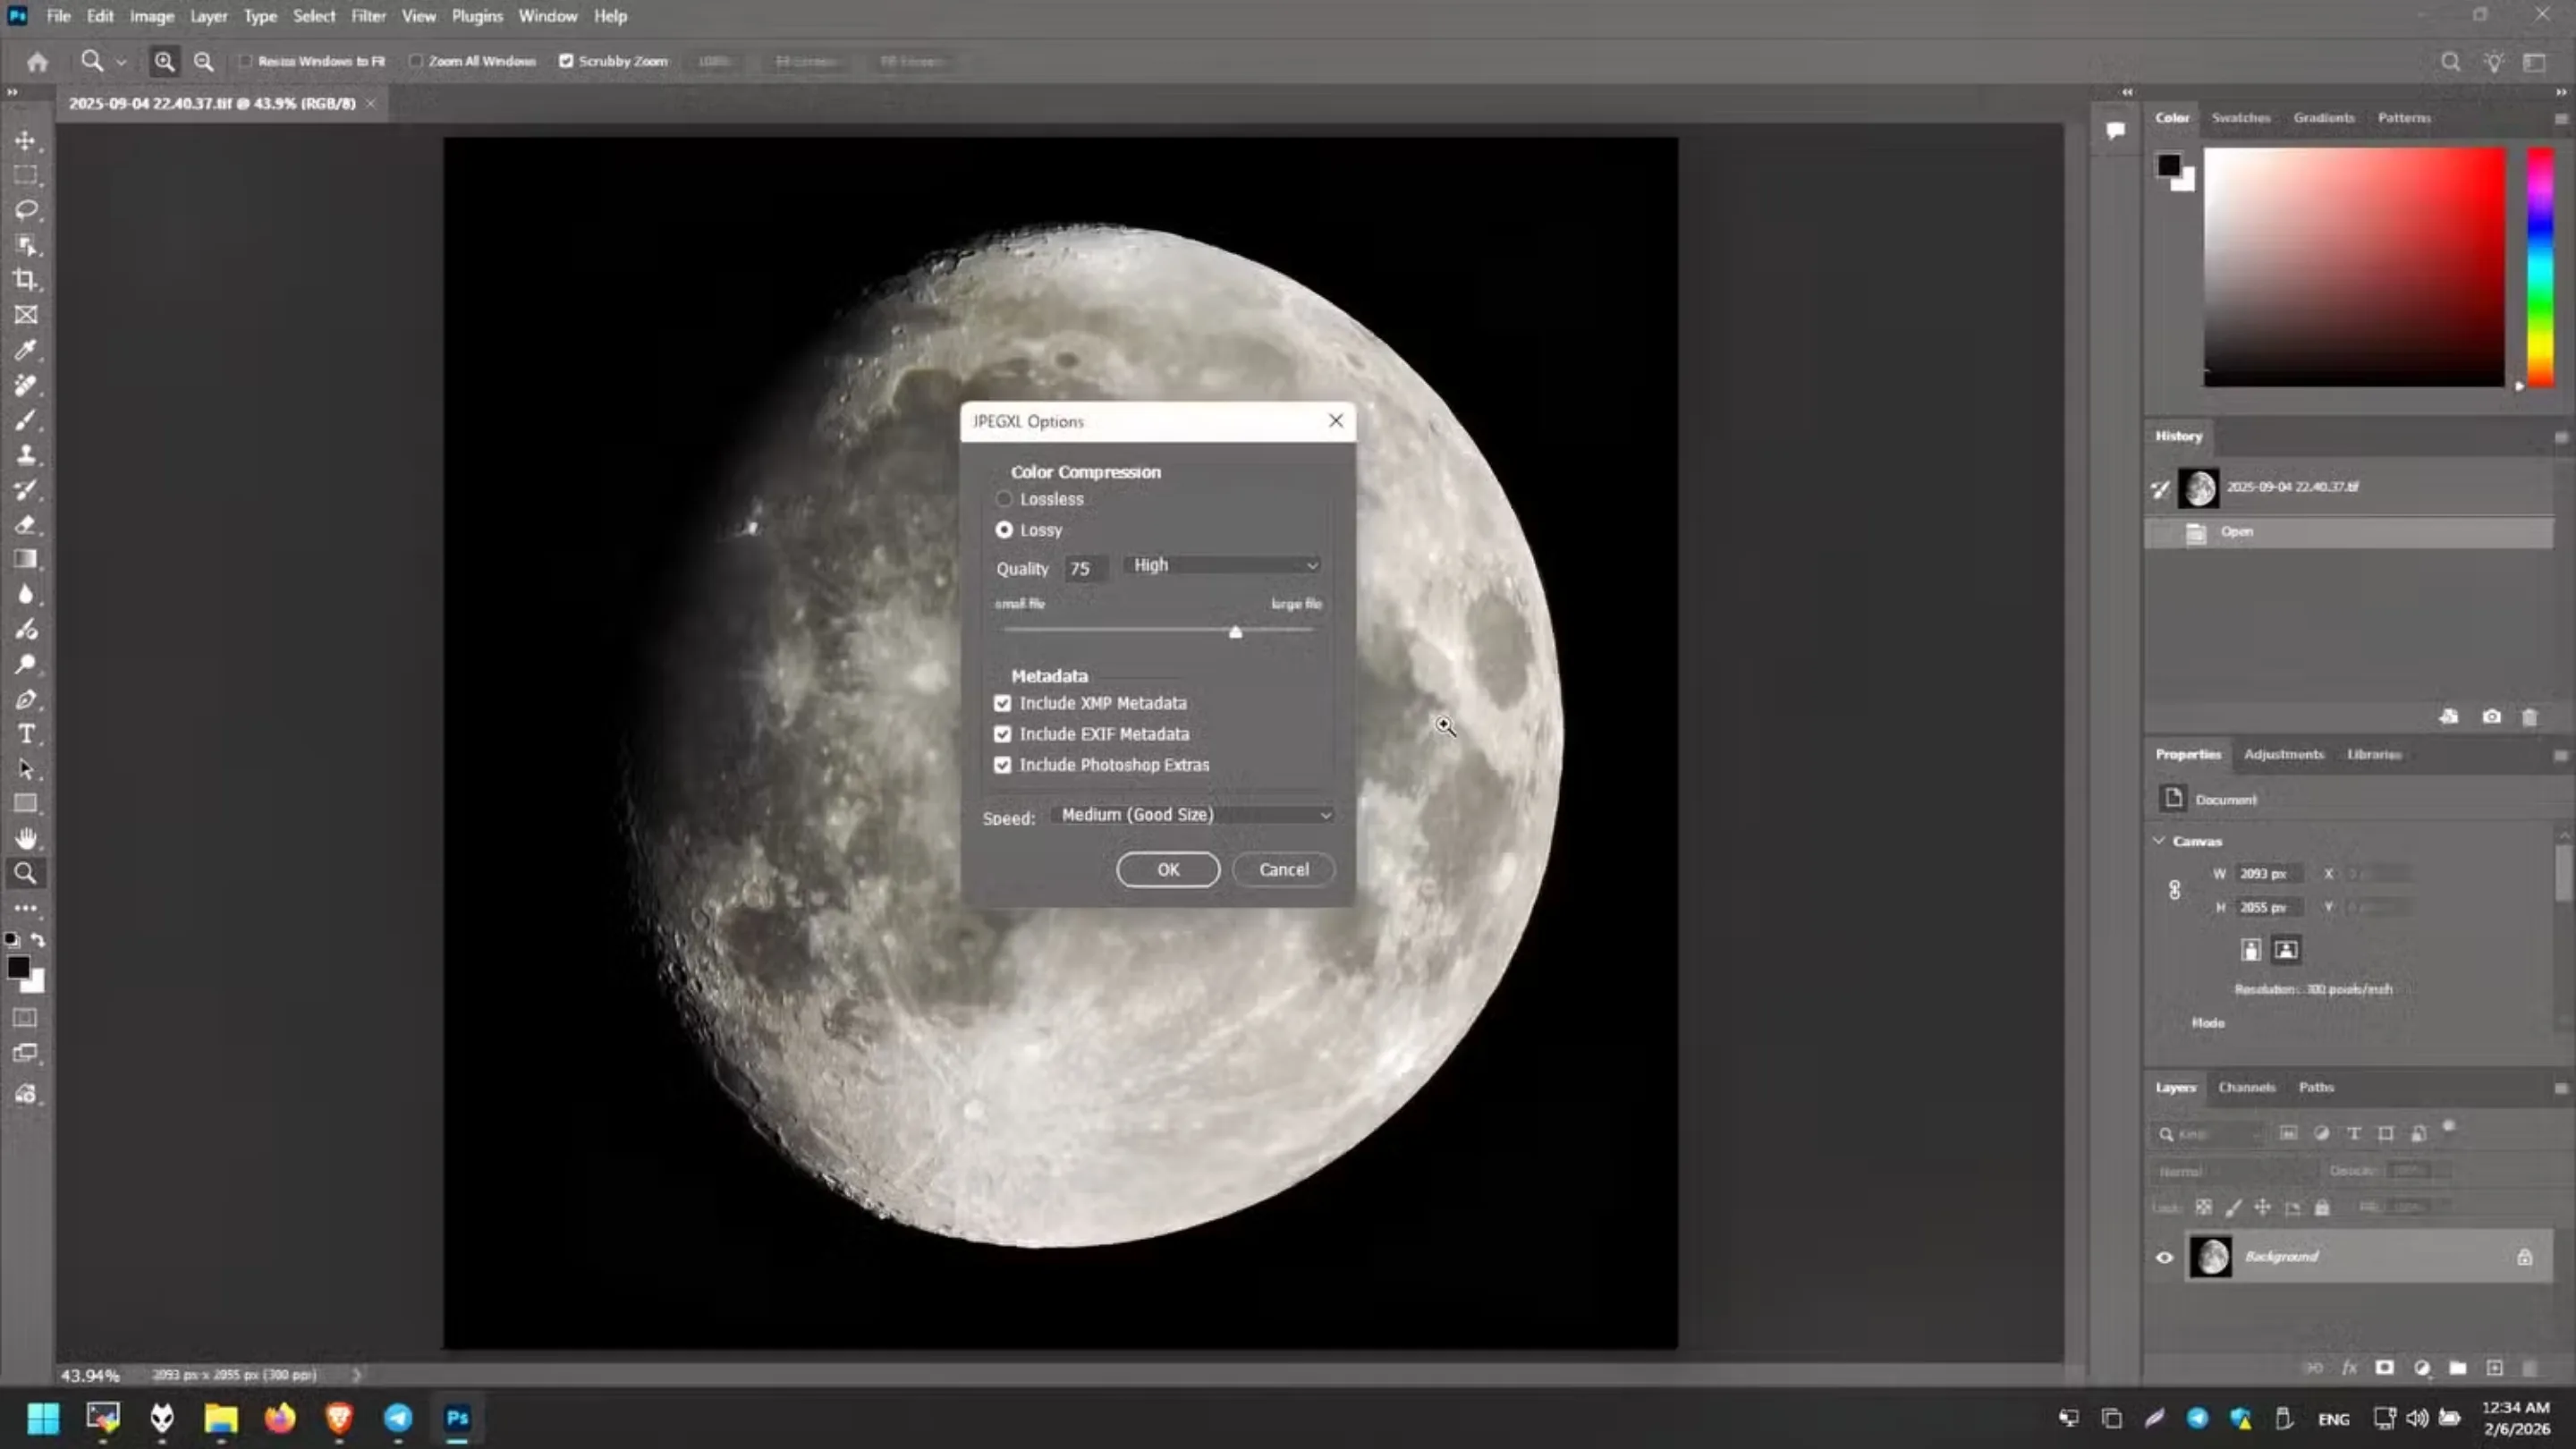Select the Hand tool
2576x1449 pixels.
tap(25, 838)
